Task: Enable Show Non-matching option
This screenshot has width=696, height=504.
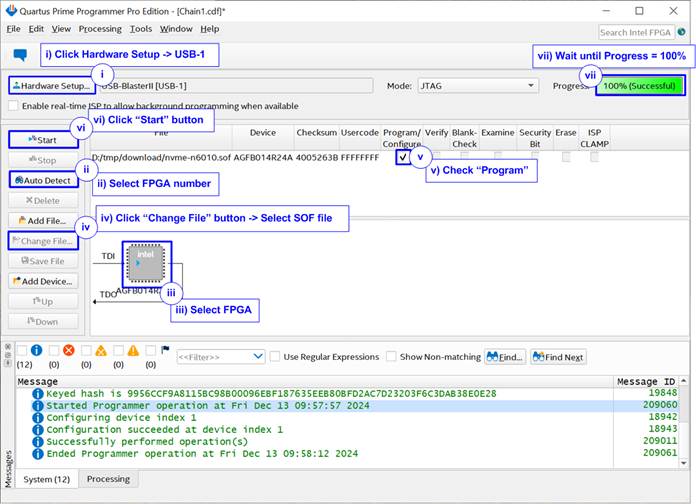Action: [x=391, y=357]
